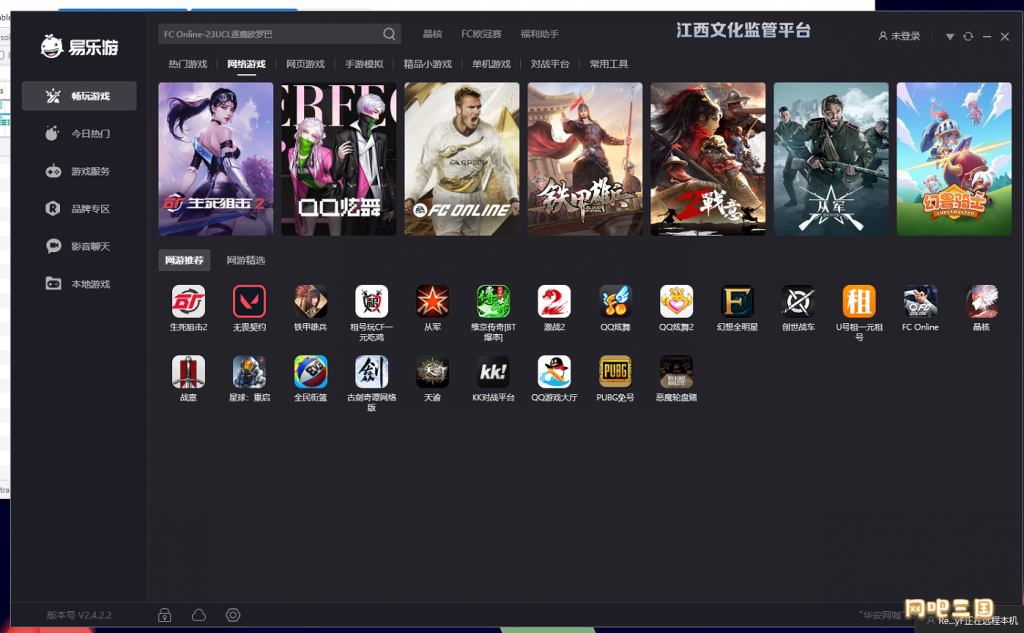This screenshot has height=633, width=1024.
Task: Click the 激战2 game icon
Action: (x=554, y=301)
